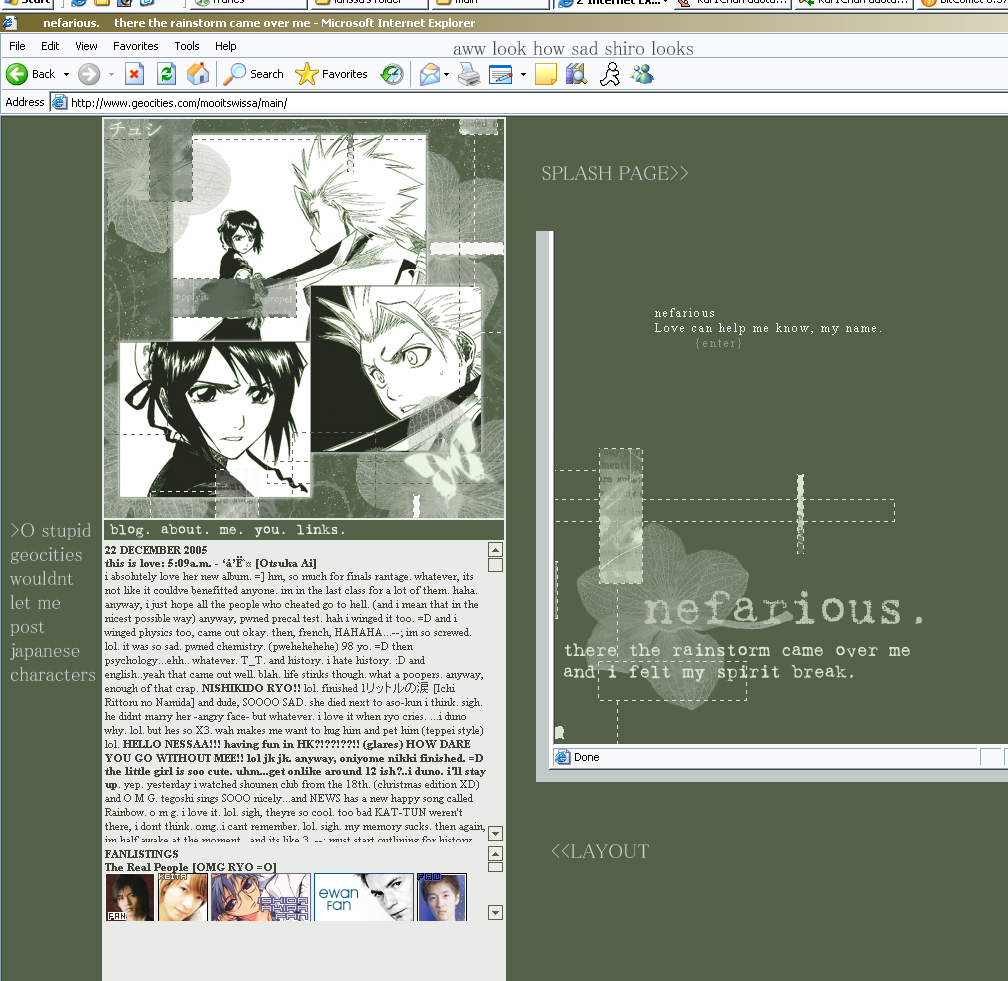Click the Fanlistings frame scrollbar thumb
This screenshot has height=981, width=1008.
[495, 867]
